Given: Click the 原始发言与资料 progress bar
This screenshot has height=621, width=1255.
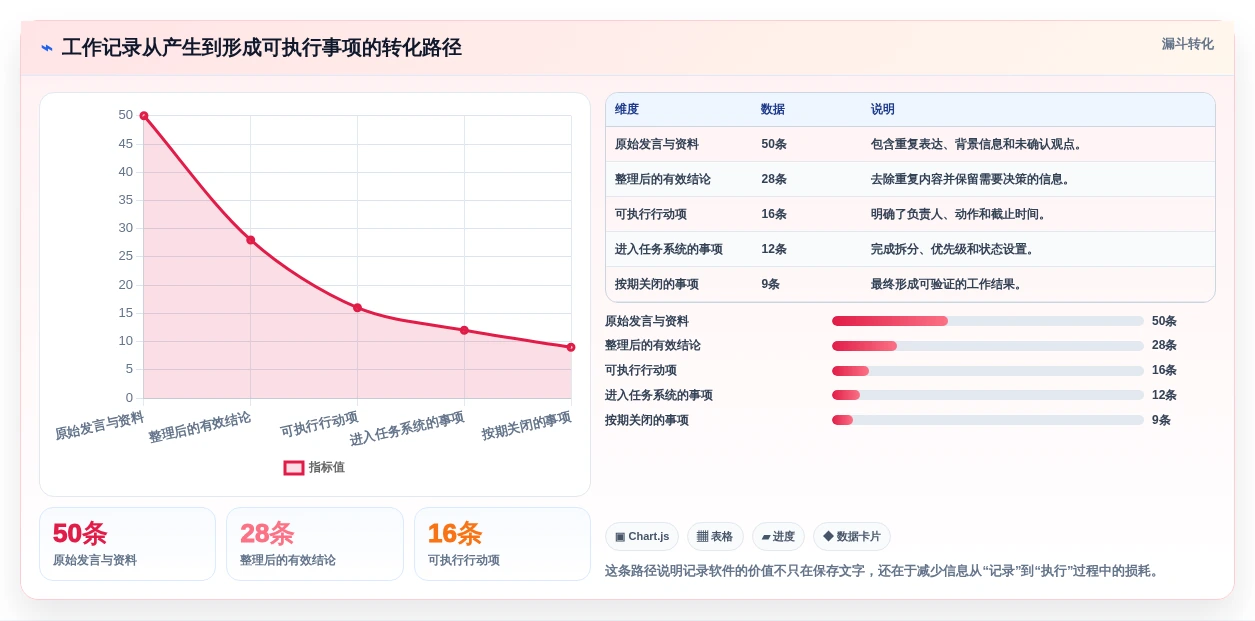Looking at the screenshot, I should (x=988, y=321).
